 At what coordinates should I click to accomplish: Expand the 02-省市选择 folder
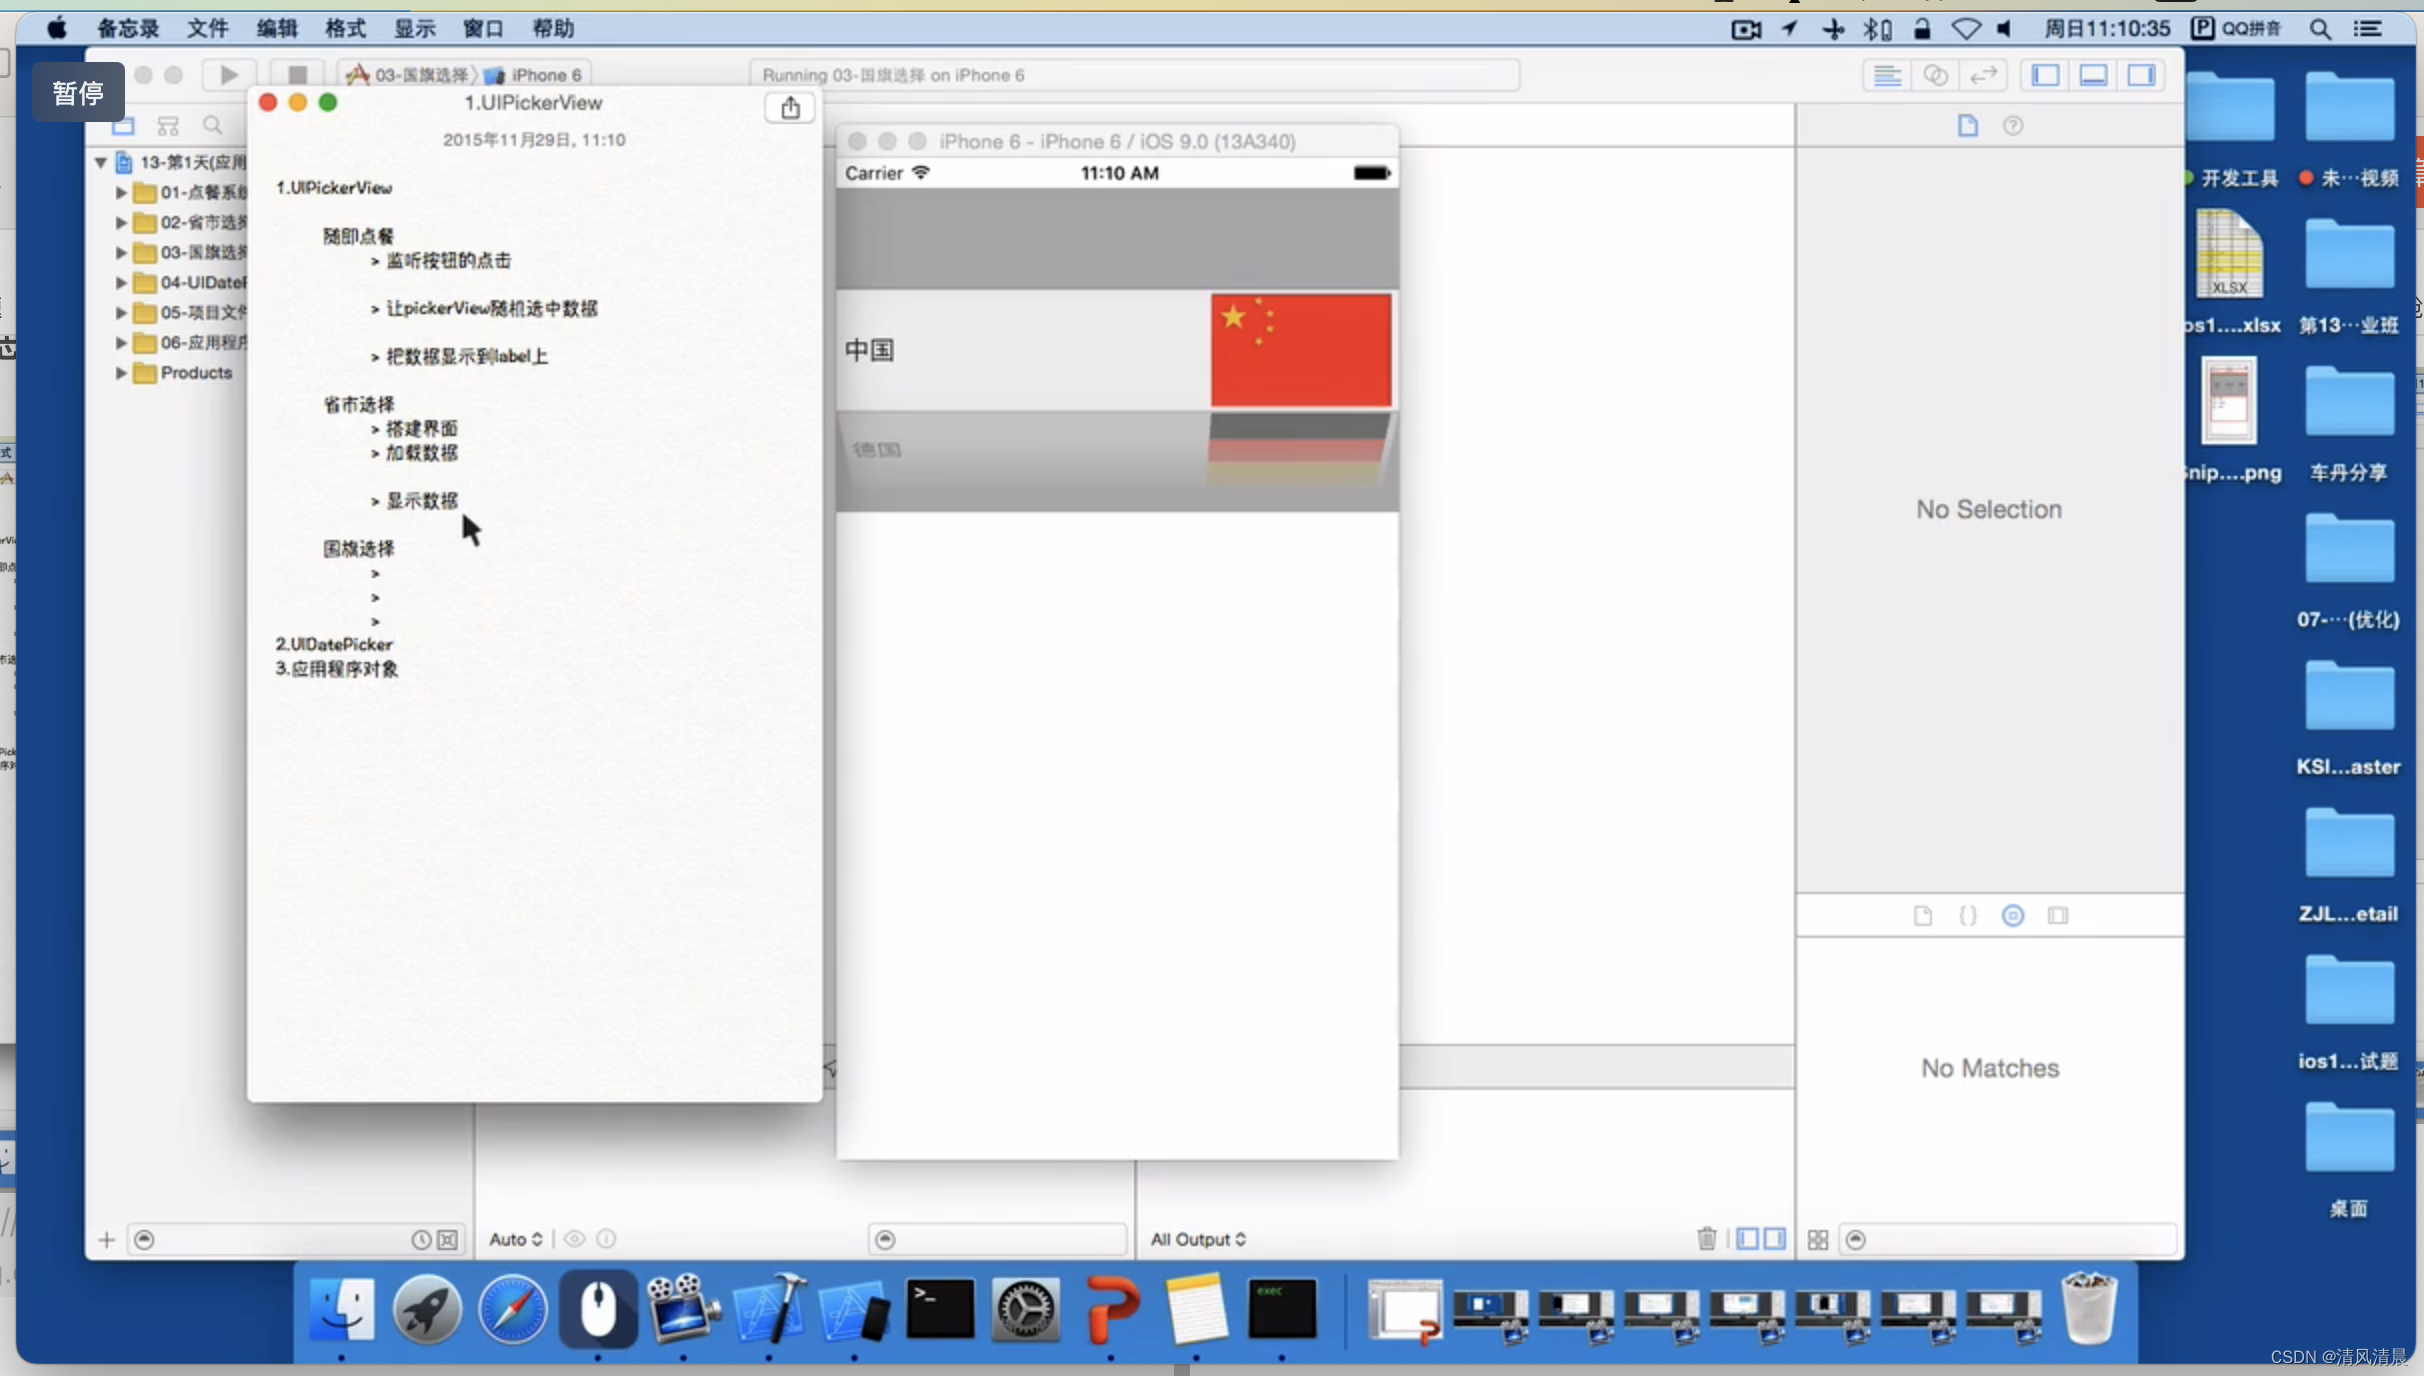[x=121, y=222]
